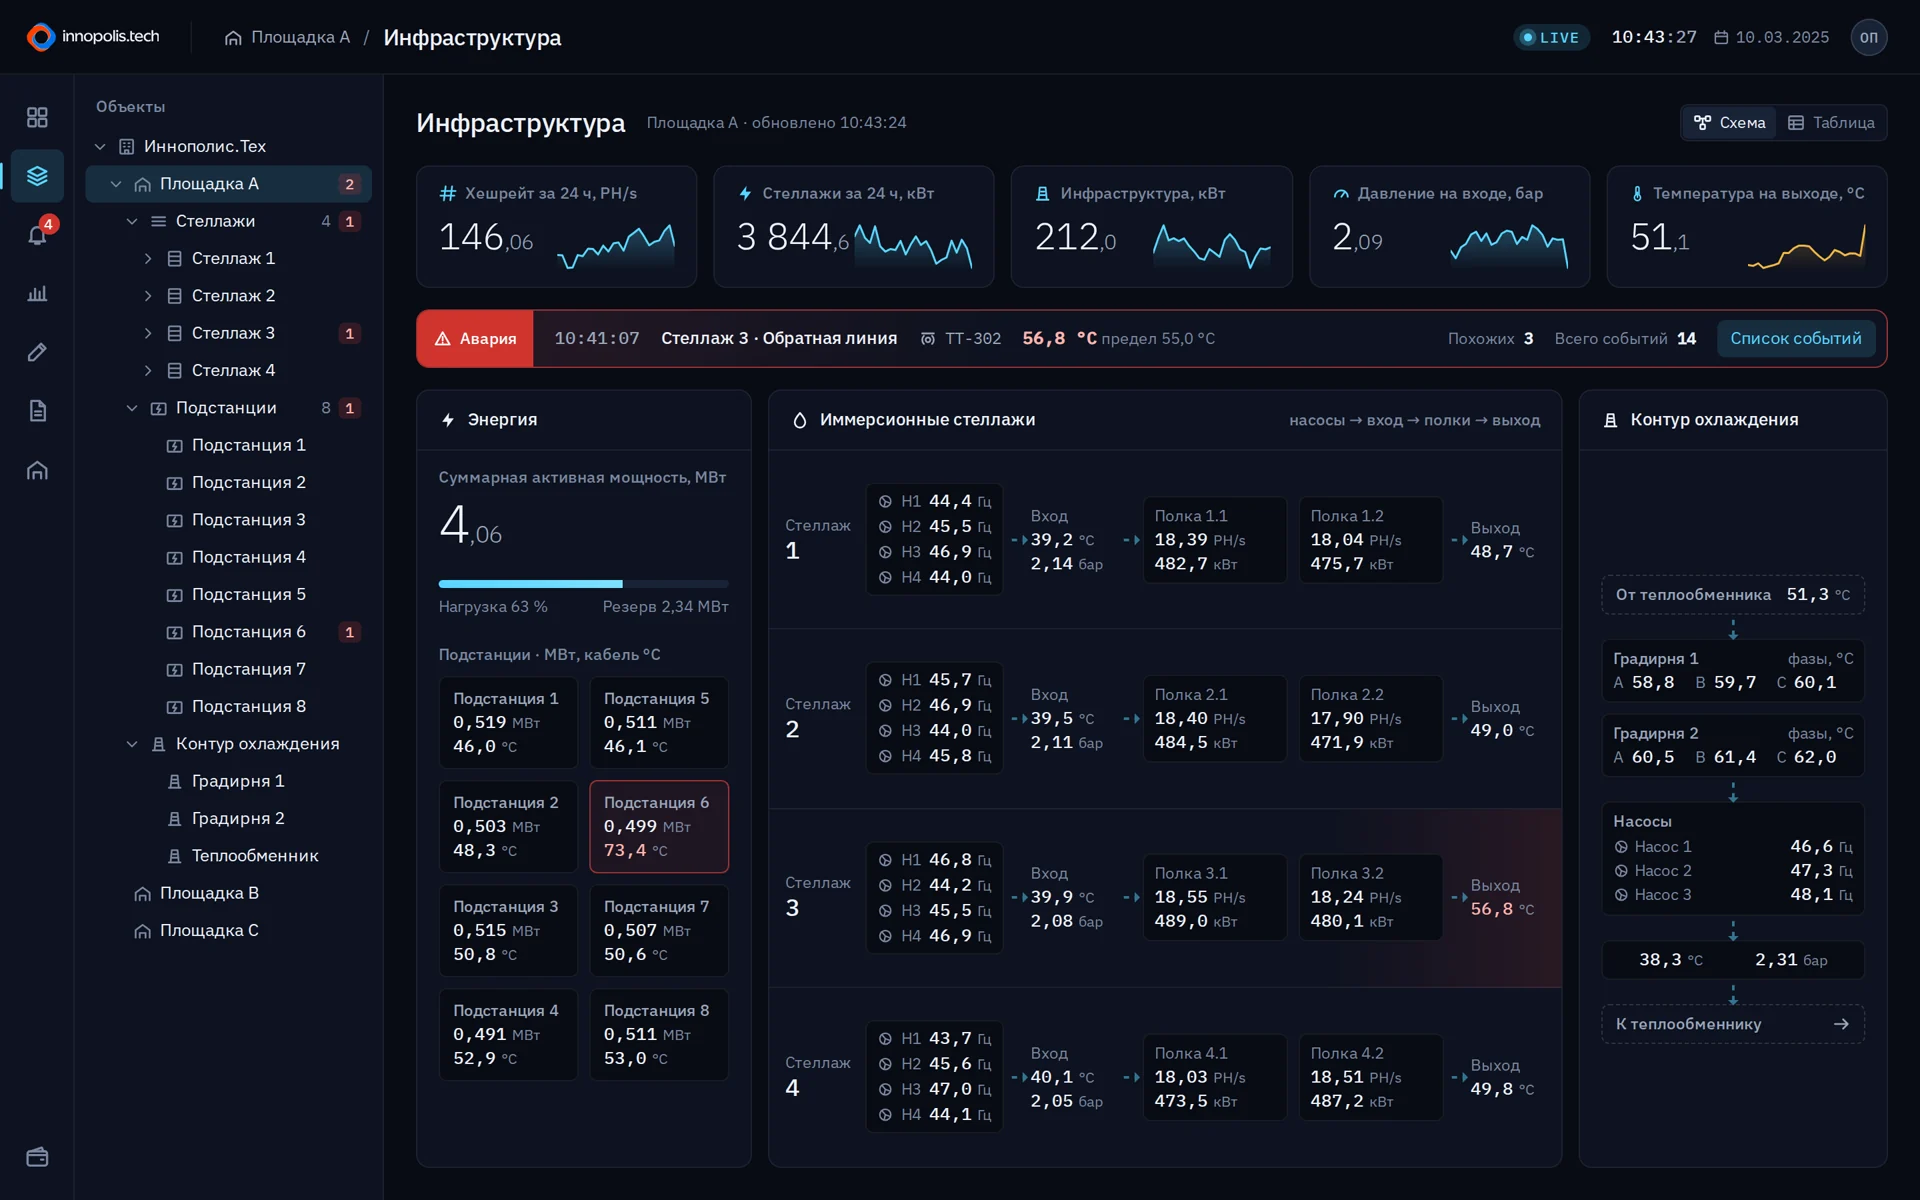This screenshot has width=1920, height=1200.
Task: Click home icon in the breadcrumb
Action: click(x=233, y=37)
